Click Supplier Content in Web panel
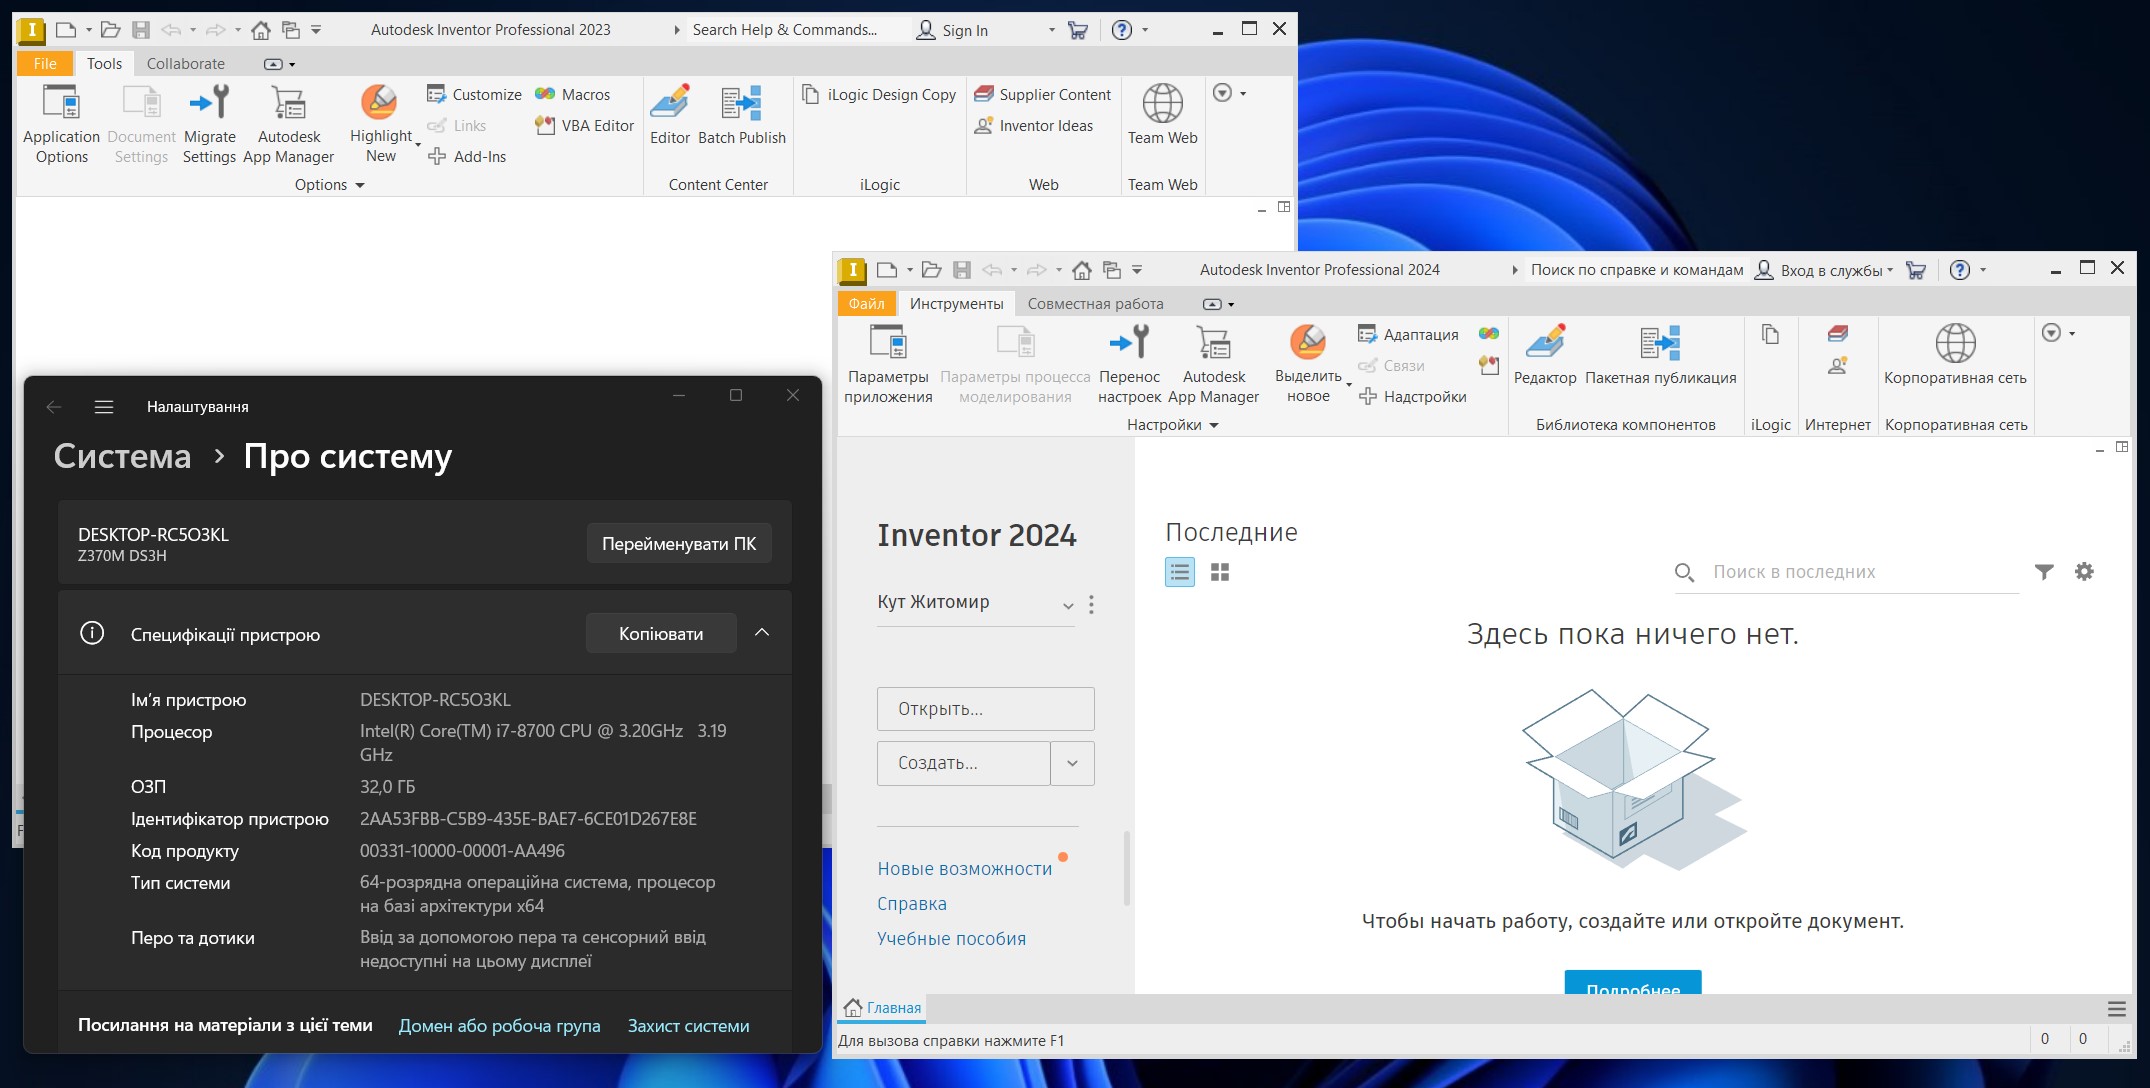This screenshot has width=2150, height=1088. coord(1042,94)
